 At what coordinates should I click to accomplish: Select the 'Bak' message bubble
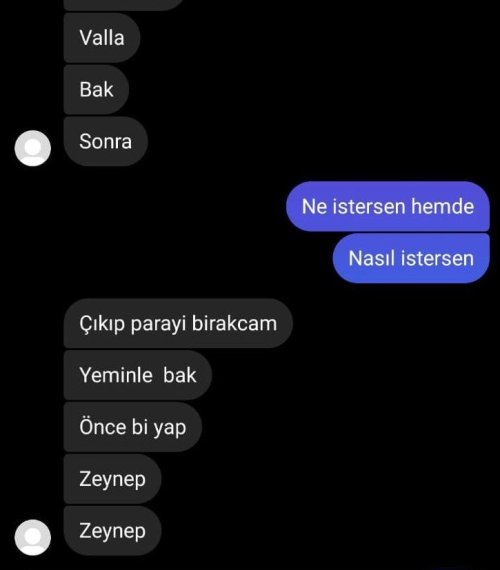(x=96, y=89)
